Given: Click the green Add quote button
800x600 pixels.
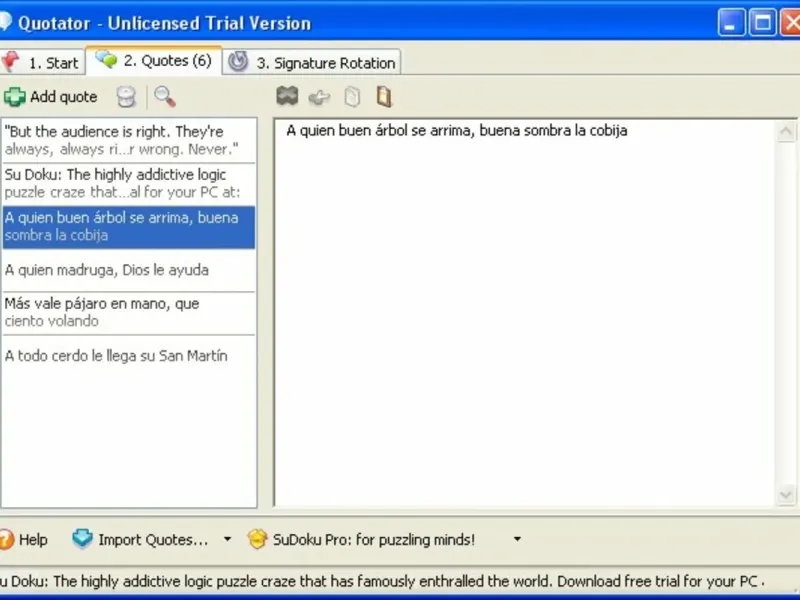Looking at the screenshot, I should 51,96.
